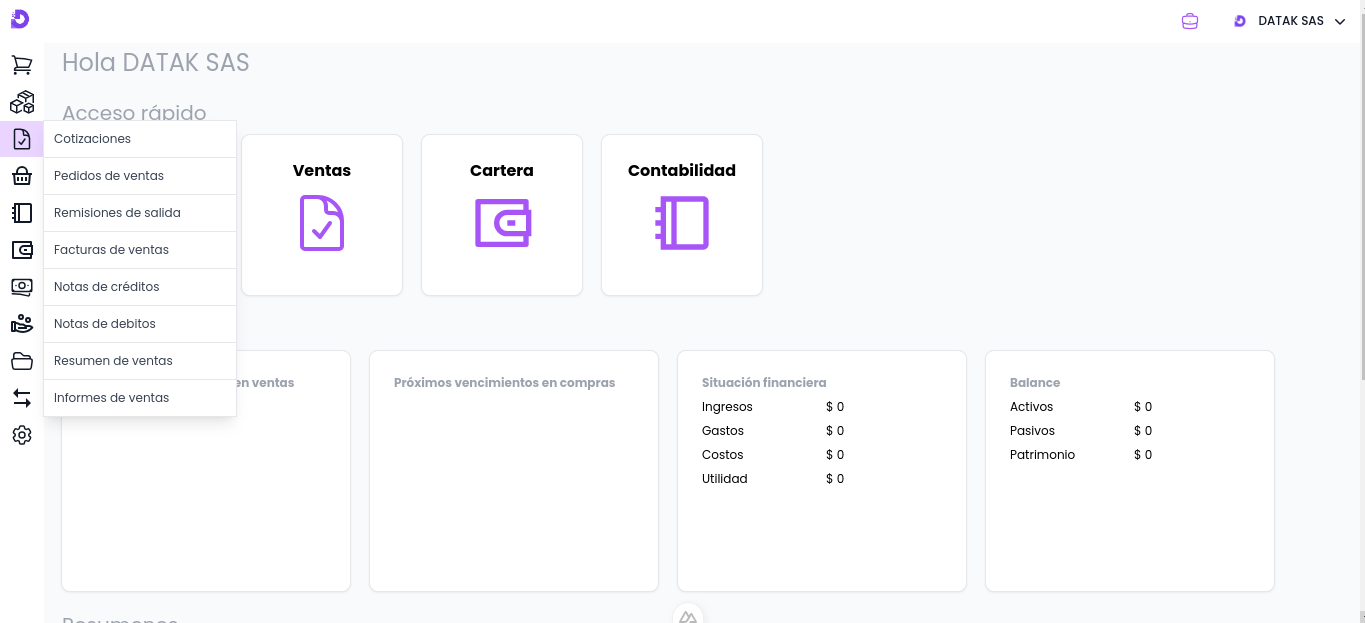
Task: Click the folder icon in the sidebar
Action: pos(22,361)
